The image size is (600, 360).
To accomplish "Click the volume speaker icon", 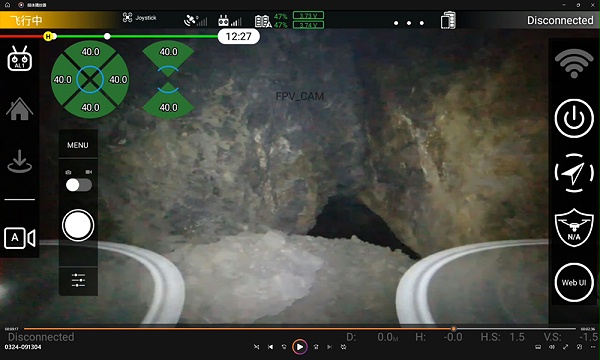I will click(552, 347).
